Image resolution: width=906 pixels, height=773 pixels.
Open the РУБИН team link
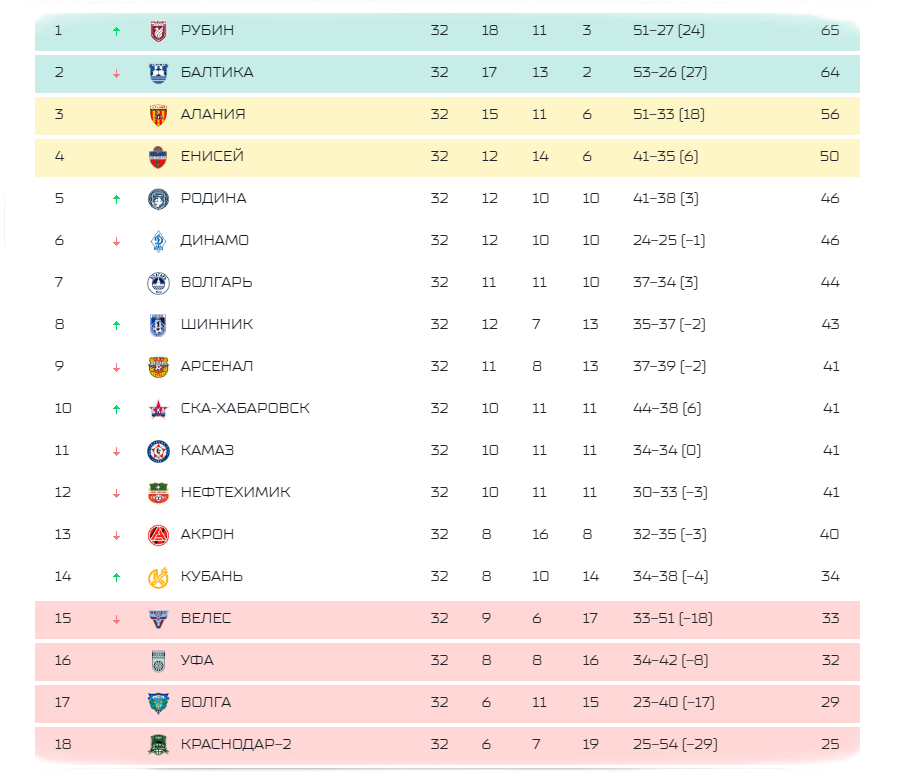click(x=207, y=31)
